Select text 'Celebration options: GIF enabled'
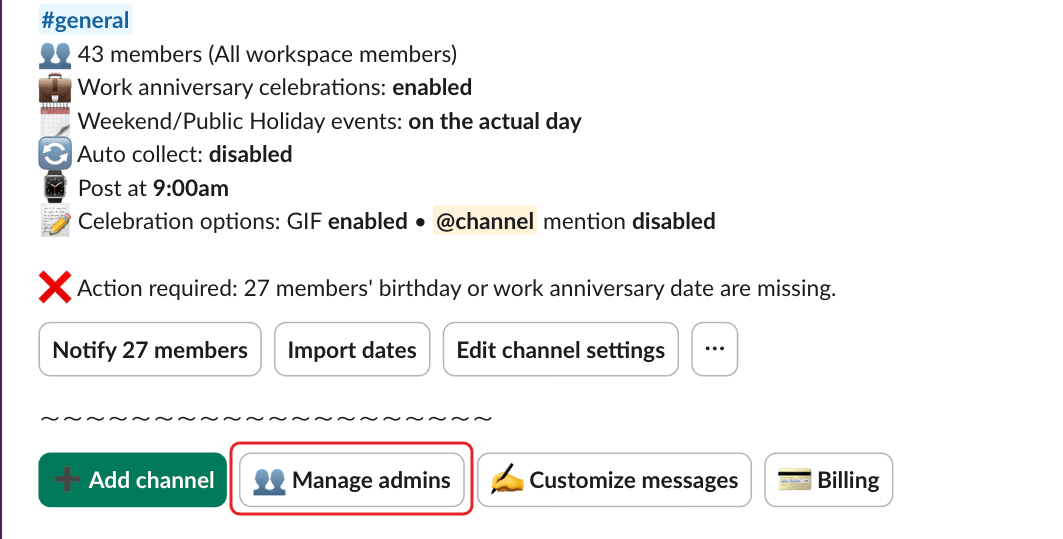1063x539 pixels. (x=243, y=221)
